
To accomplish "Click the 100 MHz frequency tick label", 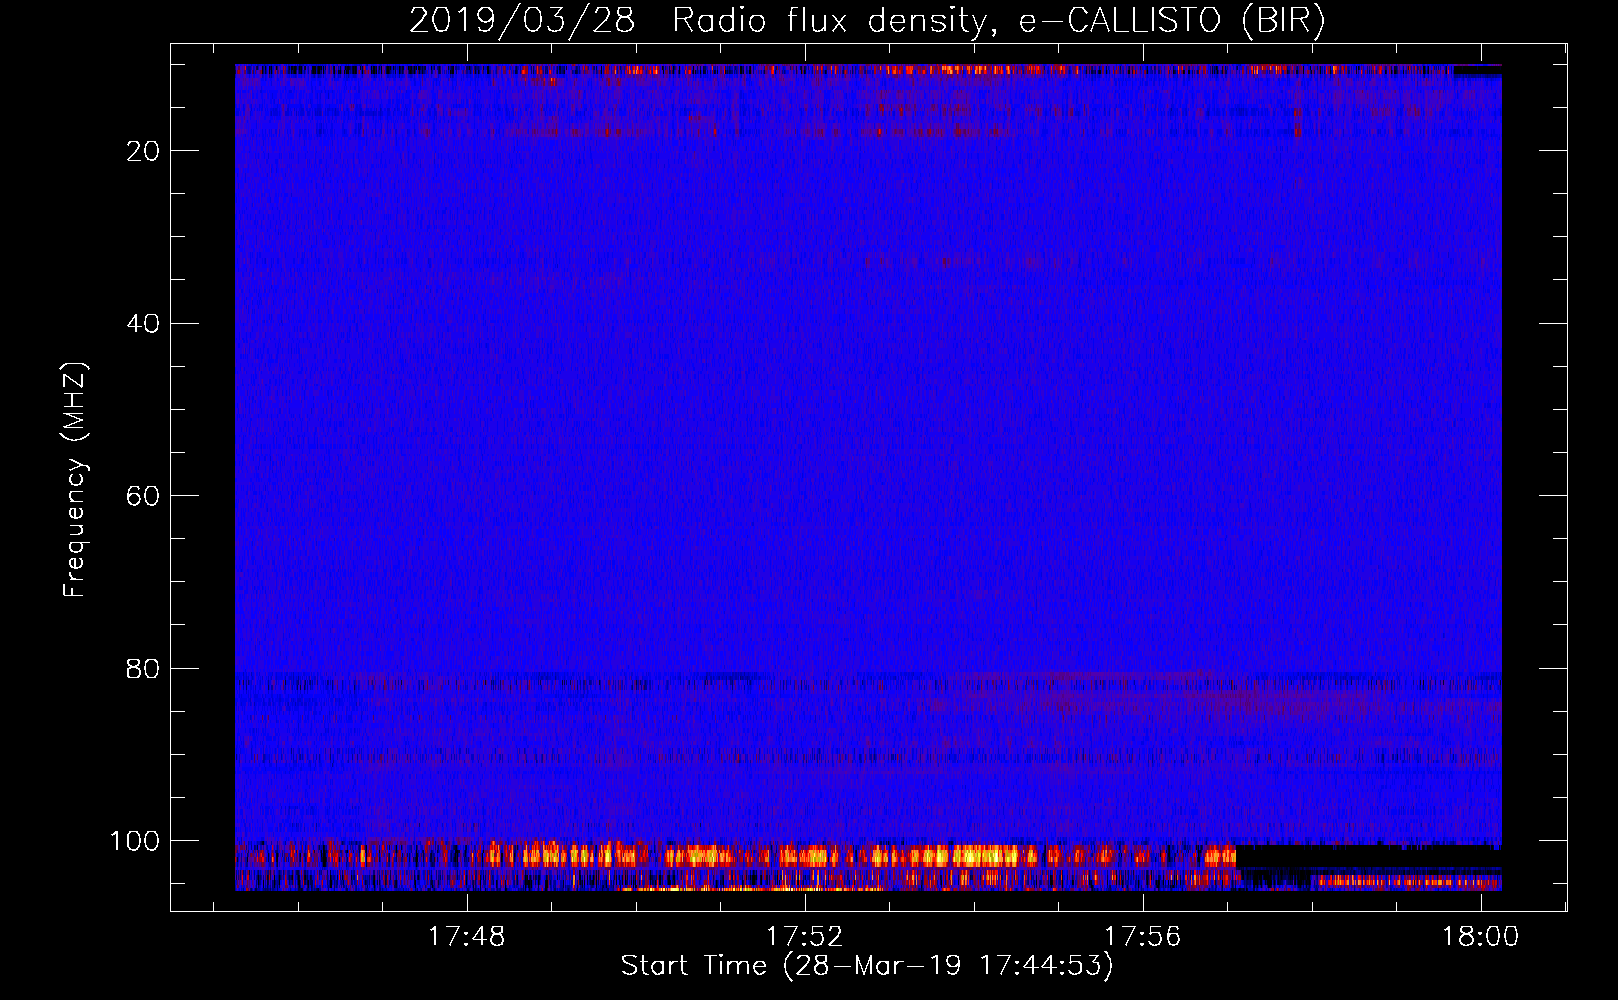I will (x=135, y=842).
